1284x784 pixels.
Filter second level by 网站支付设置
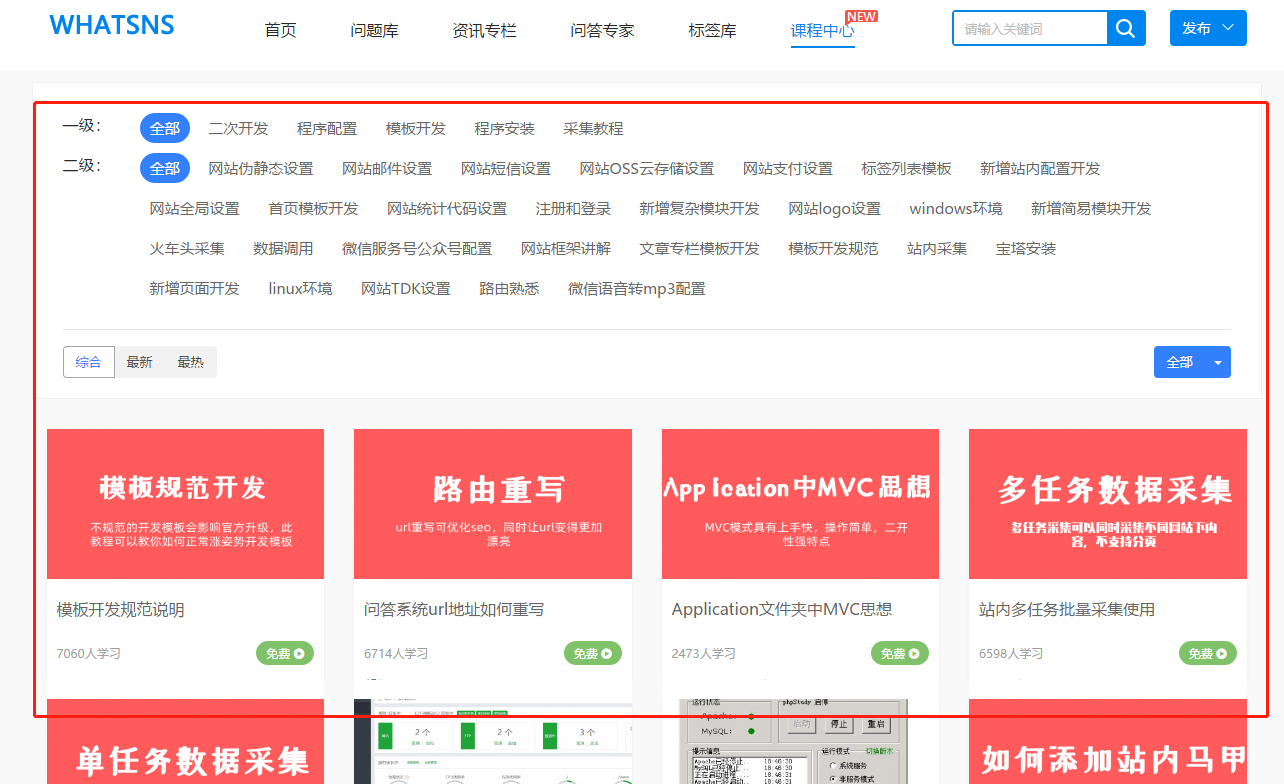(787, 169)
